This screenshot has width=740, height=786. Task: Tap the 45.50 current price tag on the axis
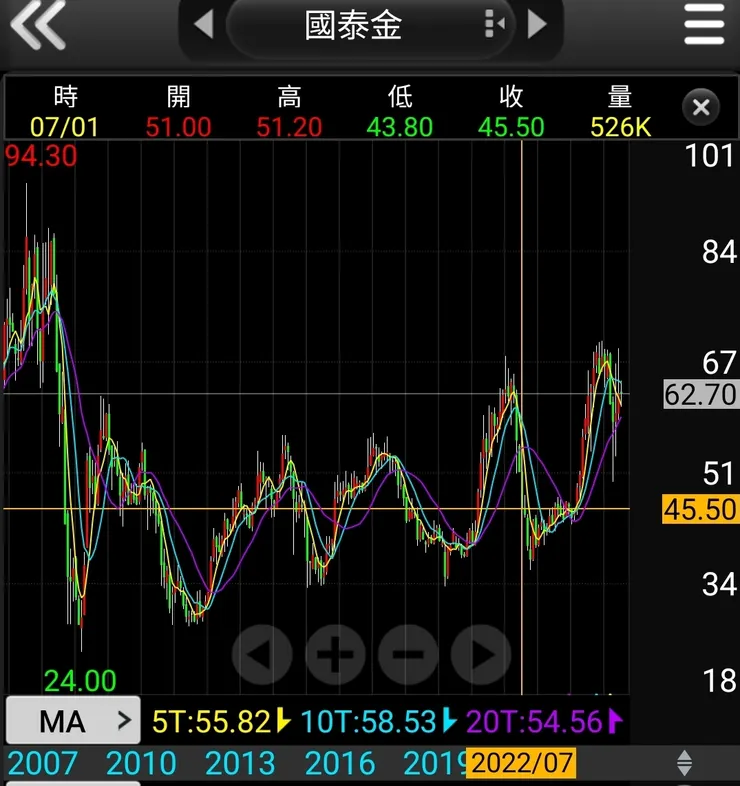(700, 509)
